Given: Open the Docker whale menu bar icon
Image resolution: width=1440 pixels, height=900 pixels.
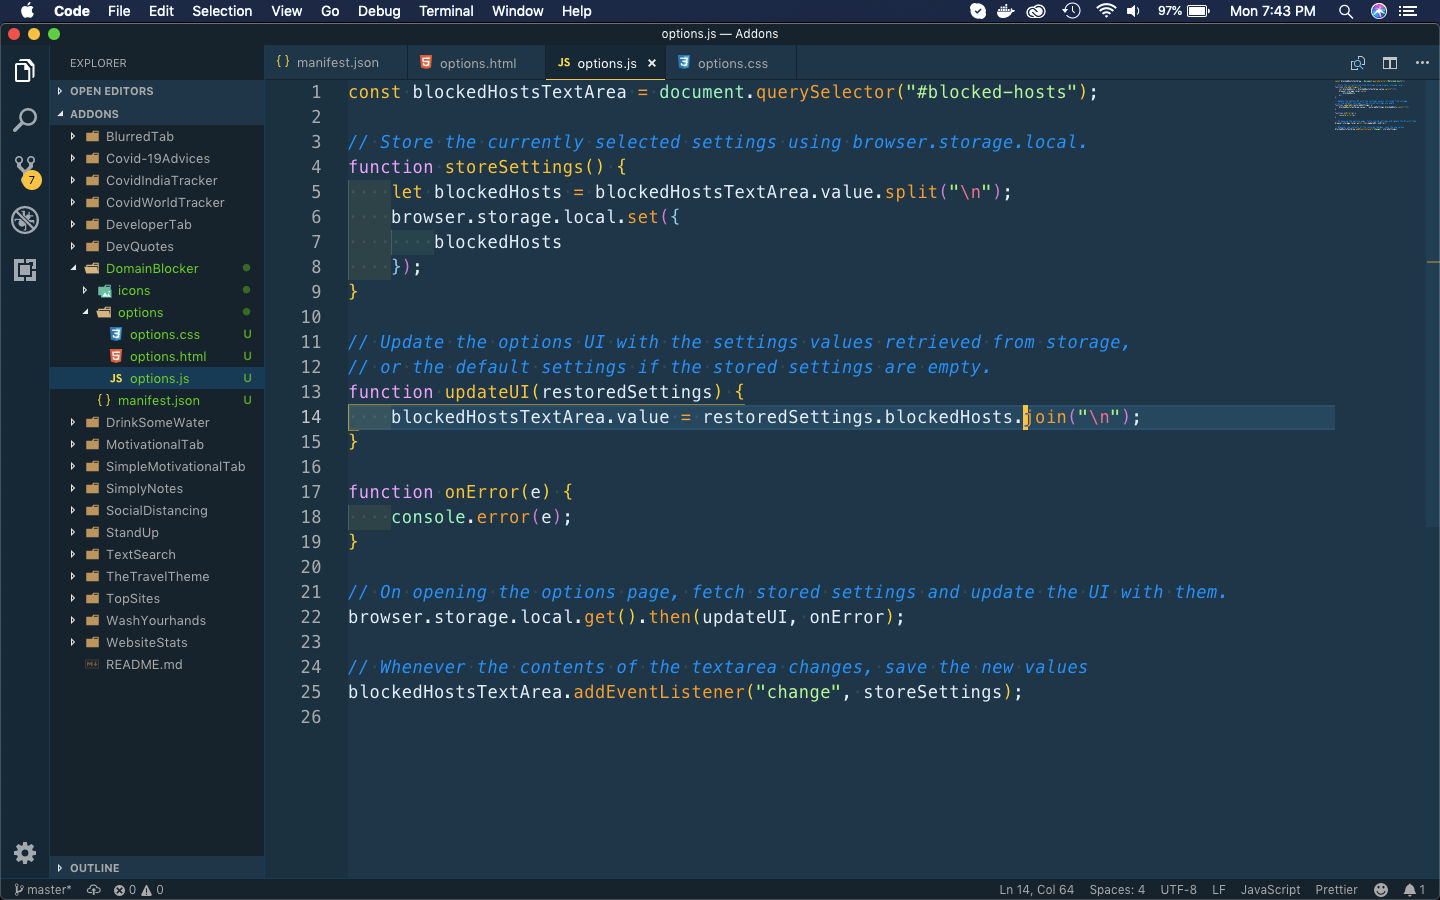Looking at the screenshot, I should [1006, 11].
